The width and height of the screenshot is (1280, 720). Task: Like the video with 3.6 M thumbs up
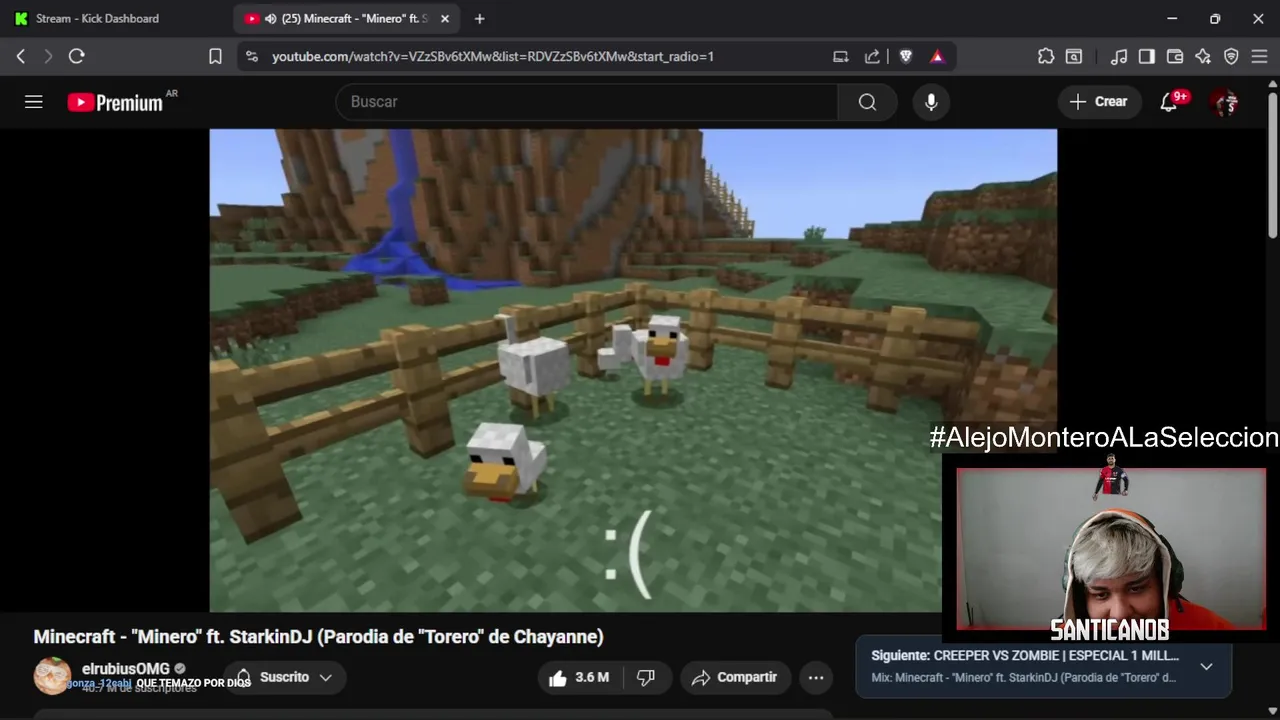(579, 678)
